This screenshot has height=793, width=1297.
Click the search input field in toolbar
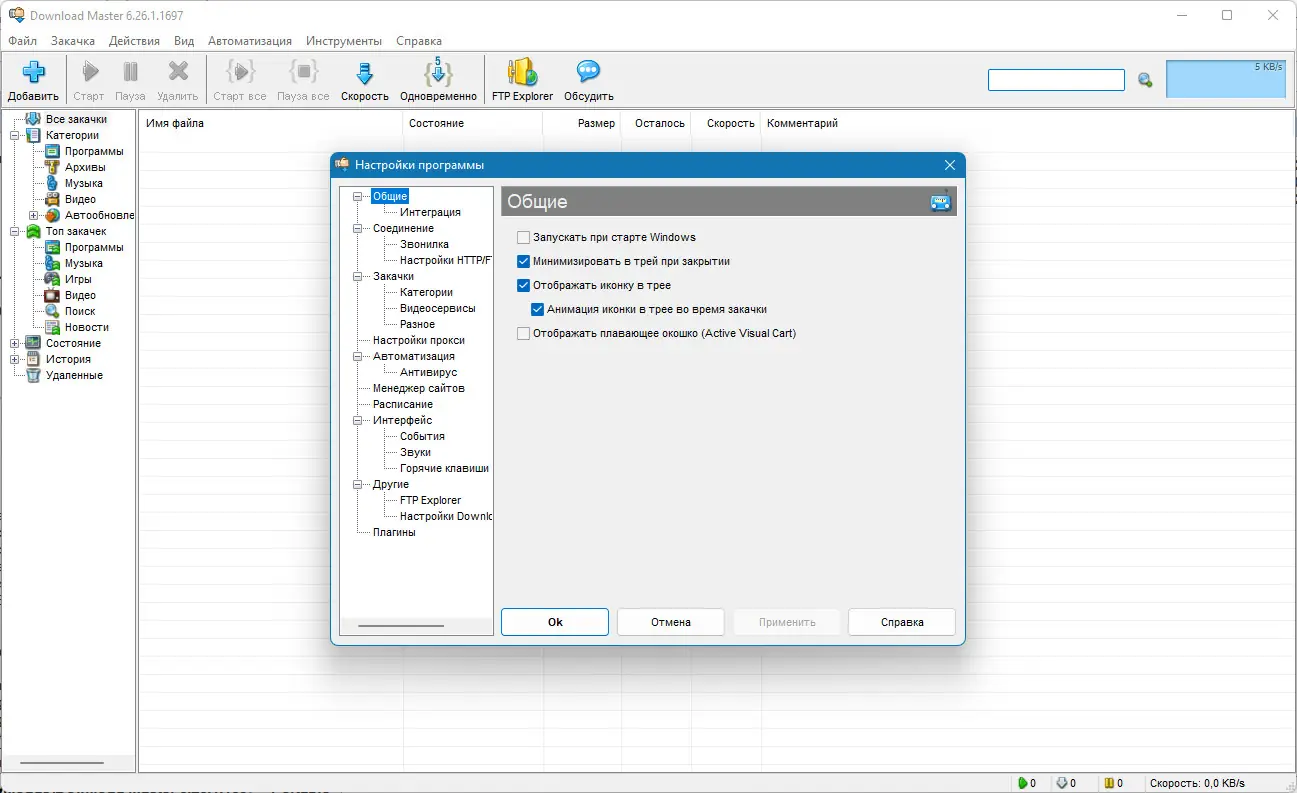tap(1057, 80)
